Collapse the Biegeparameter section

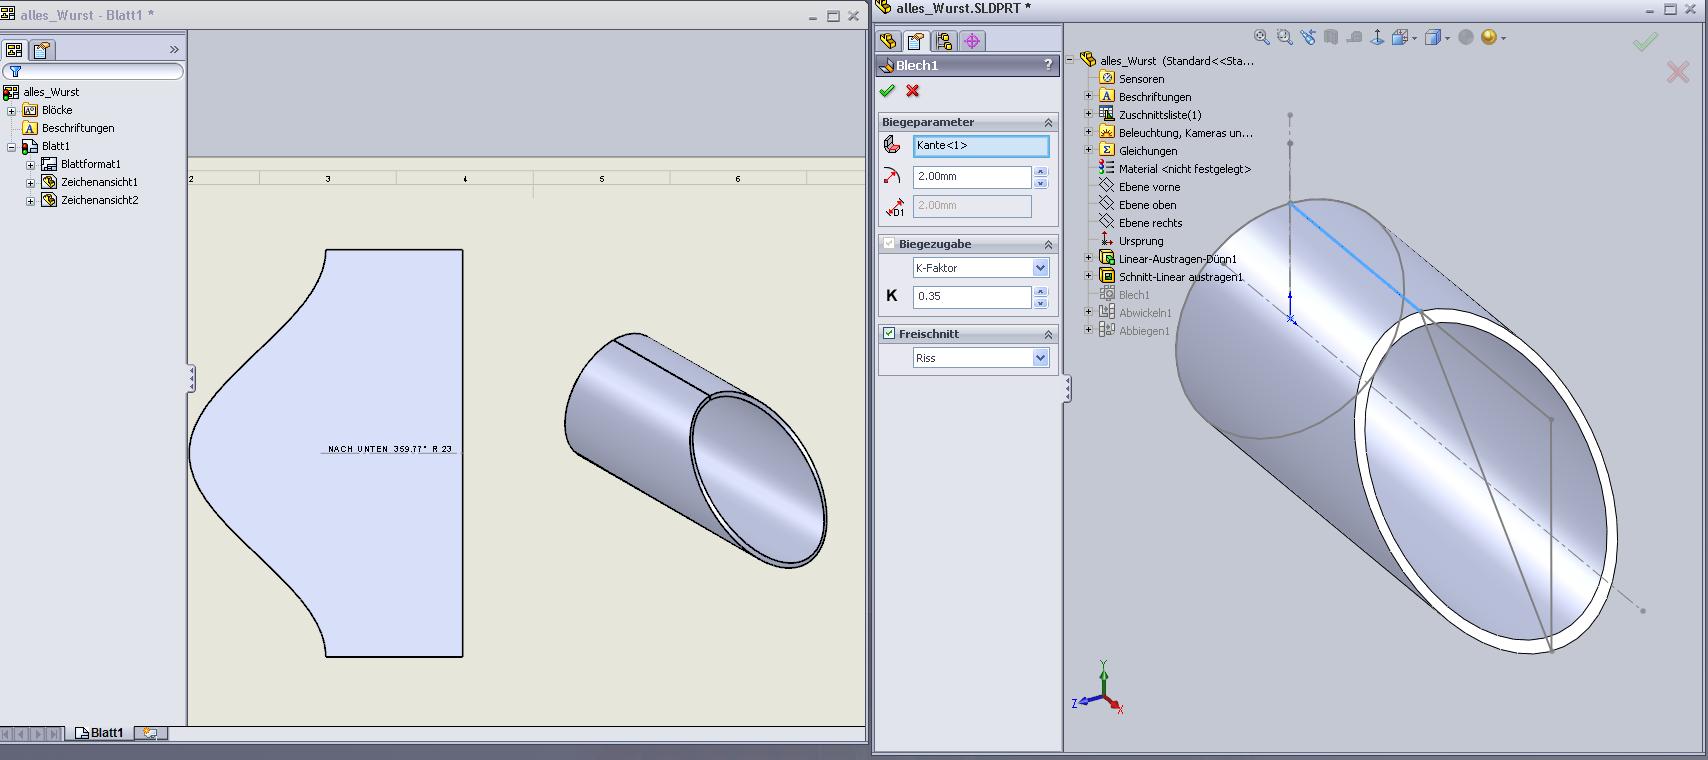point(1048,122)
